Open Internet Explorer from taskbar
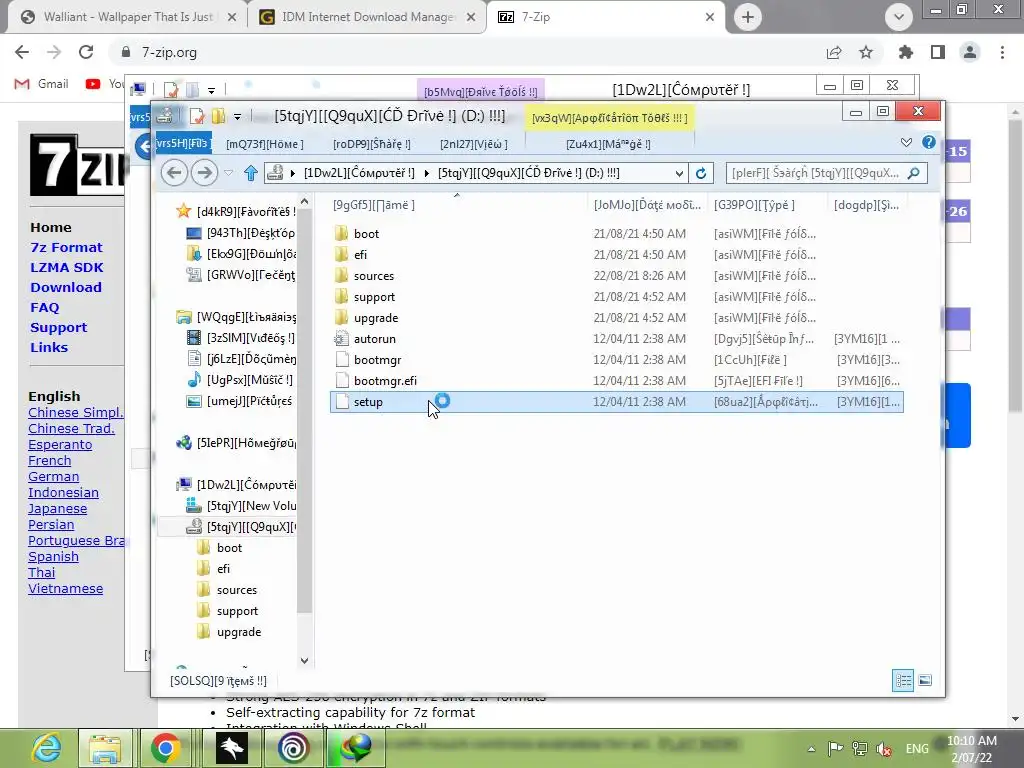The height and width of the screenshot is (768, 1024). click(46, 748)
